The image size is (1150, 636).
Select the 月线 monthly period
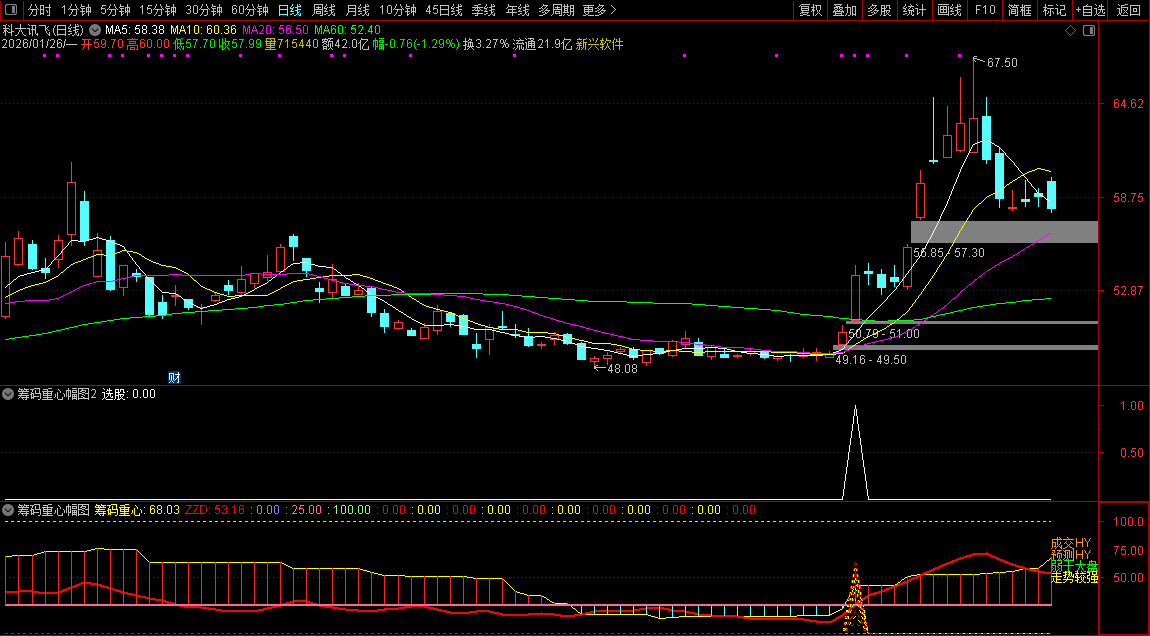tap(357, 10)
